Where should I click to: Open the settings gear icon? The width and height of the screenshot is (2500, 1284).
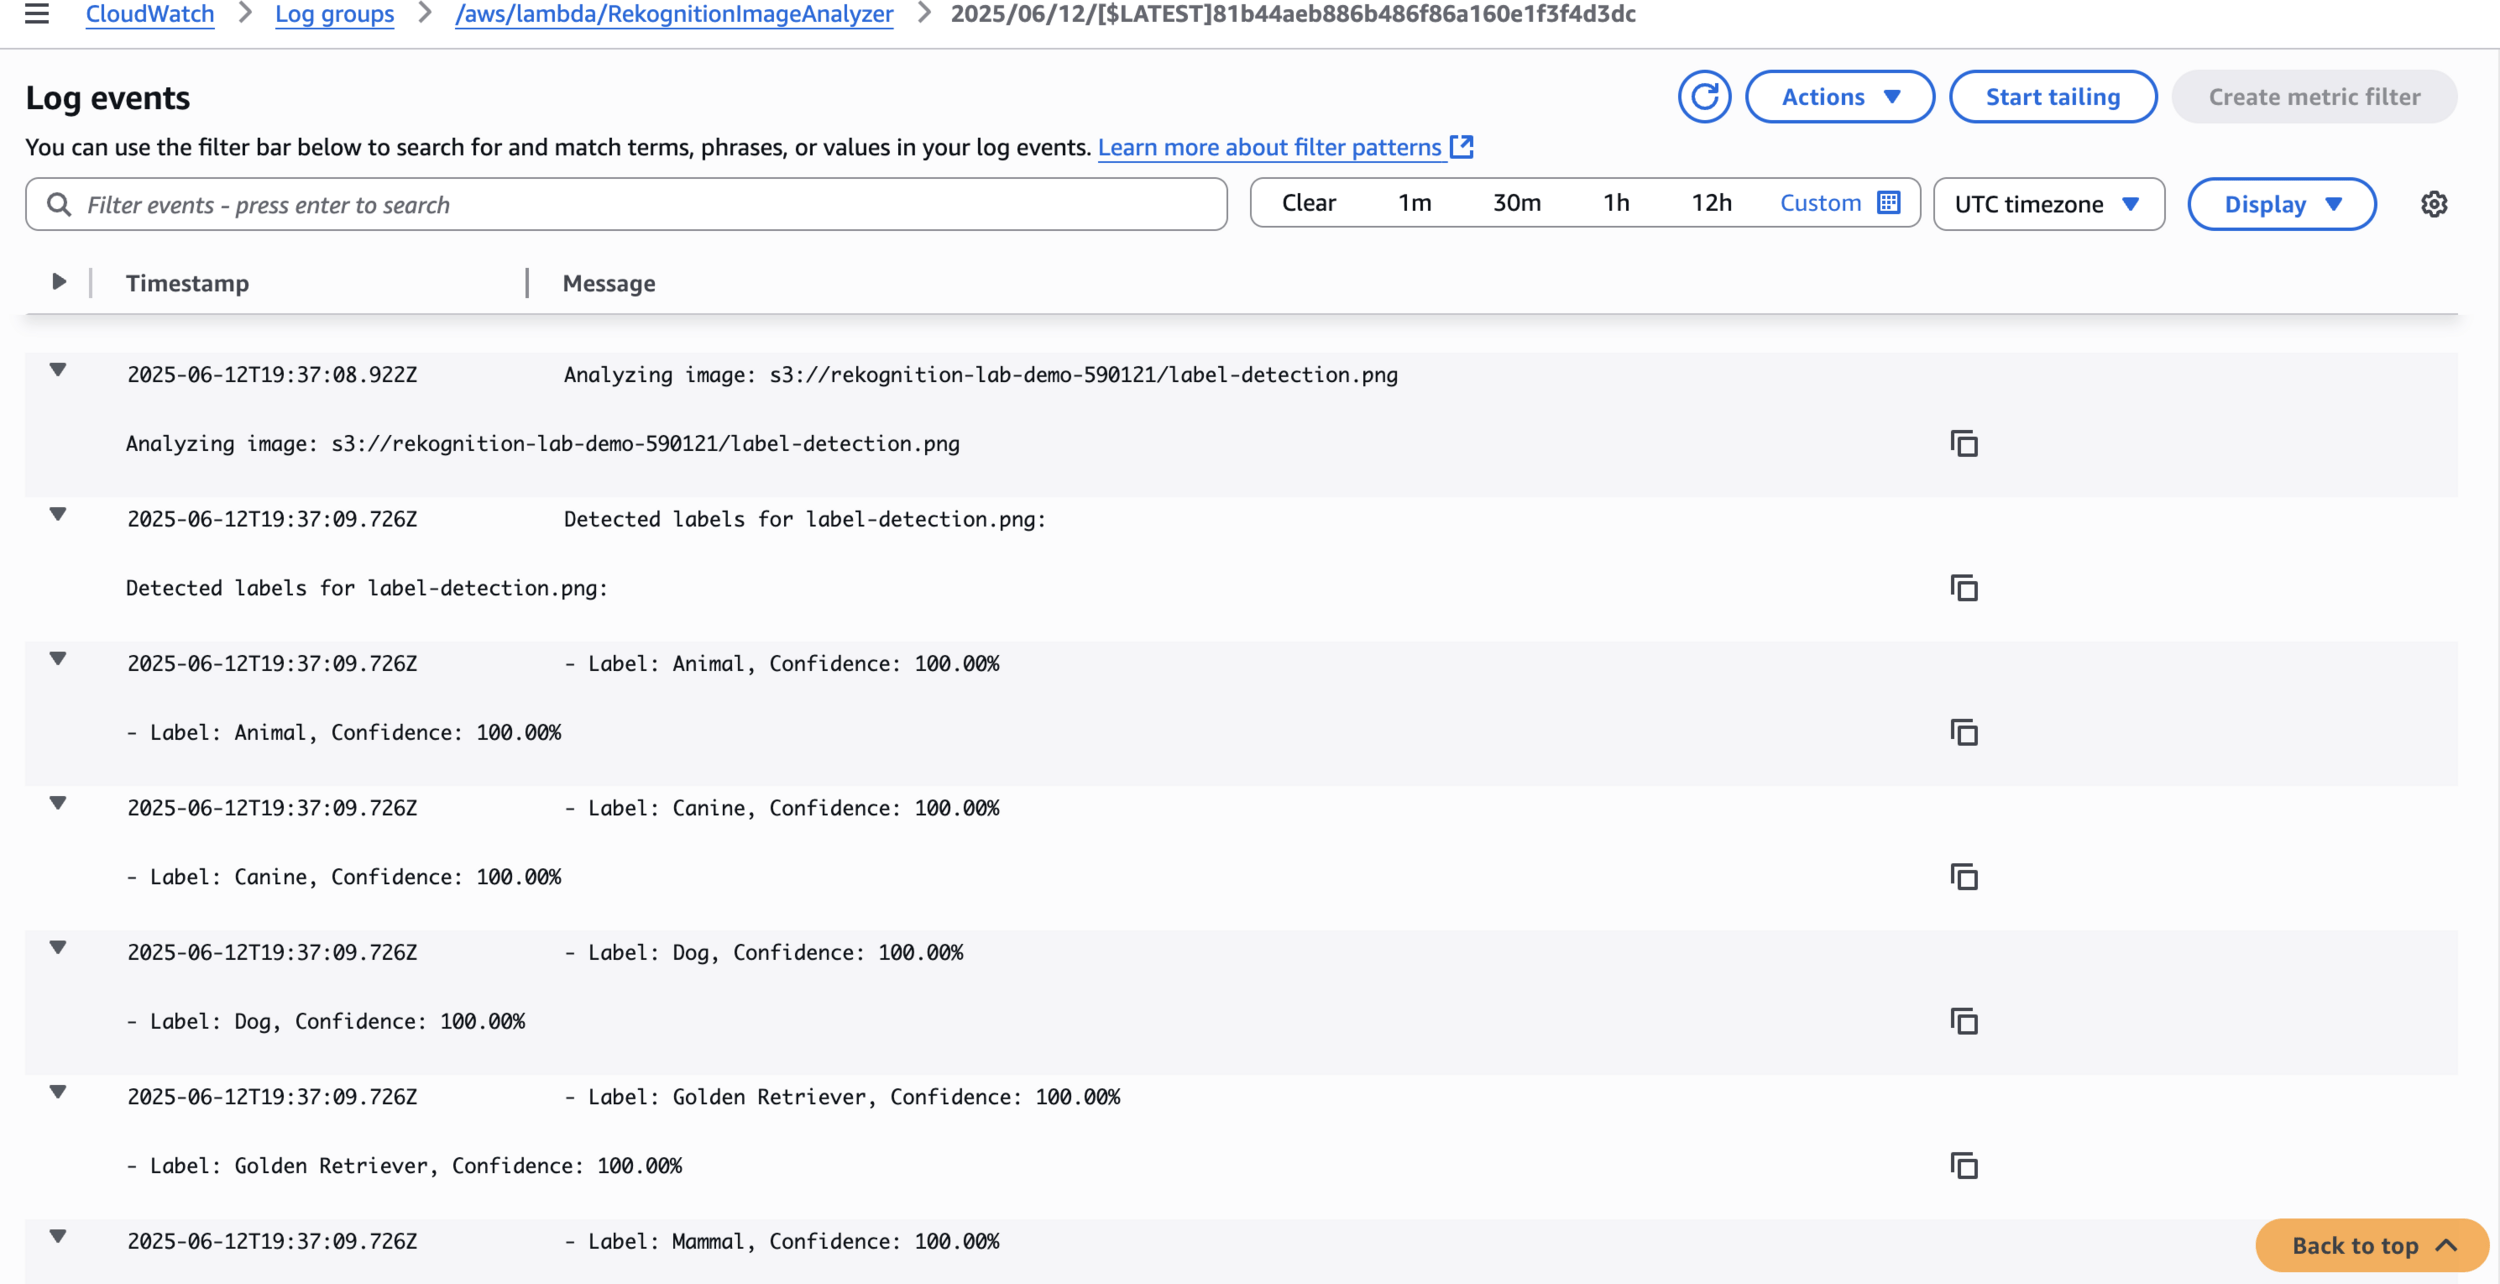pyautogui.click(x=2434, y=205)
